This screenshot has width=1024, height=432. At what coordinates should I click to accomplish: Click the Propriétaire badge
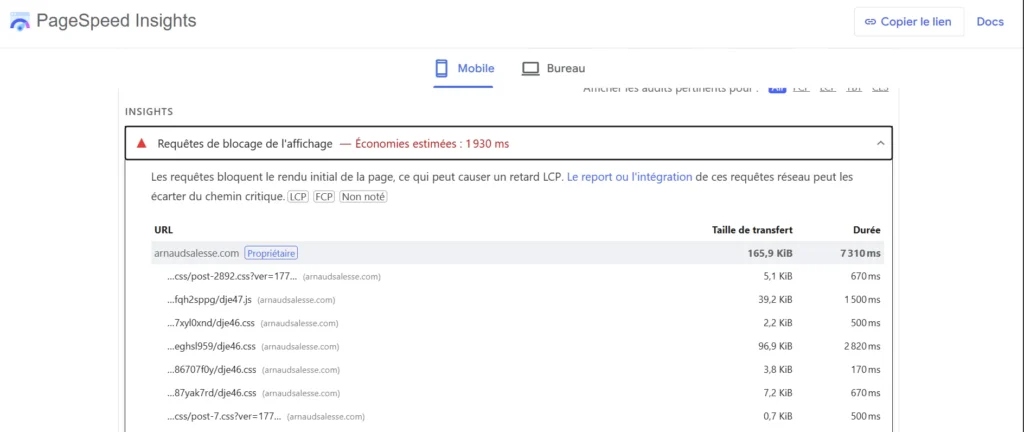[272, 253]
